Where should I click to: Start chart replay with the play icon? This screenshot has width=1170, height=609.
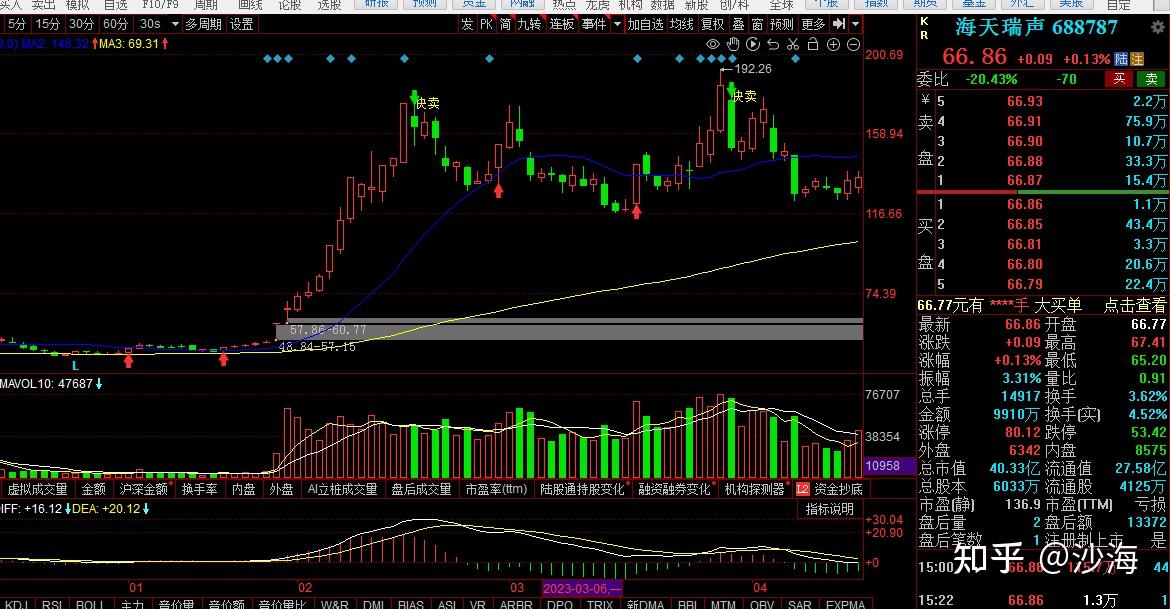(753, 44)
